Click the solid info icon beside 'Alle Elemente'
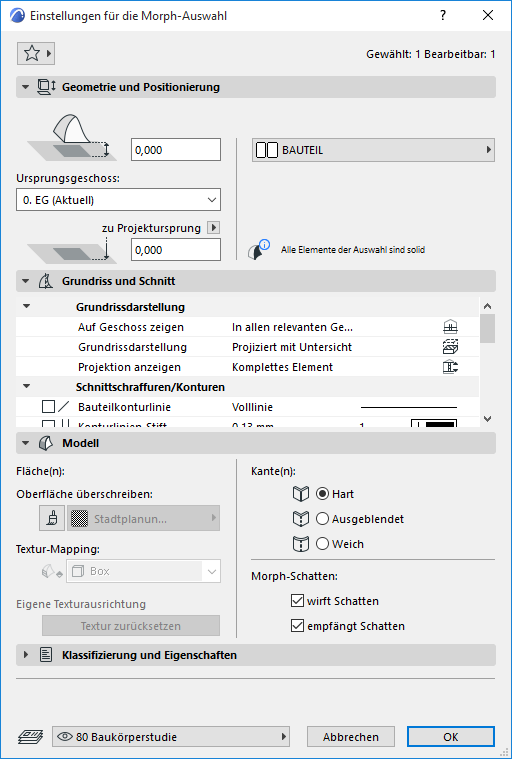Image resolution: width=512 pixels, height=759 pixels. pos(259,250)
